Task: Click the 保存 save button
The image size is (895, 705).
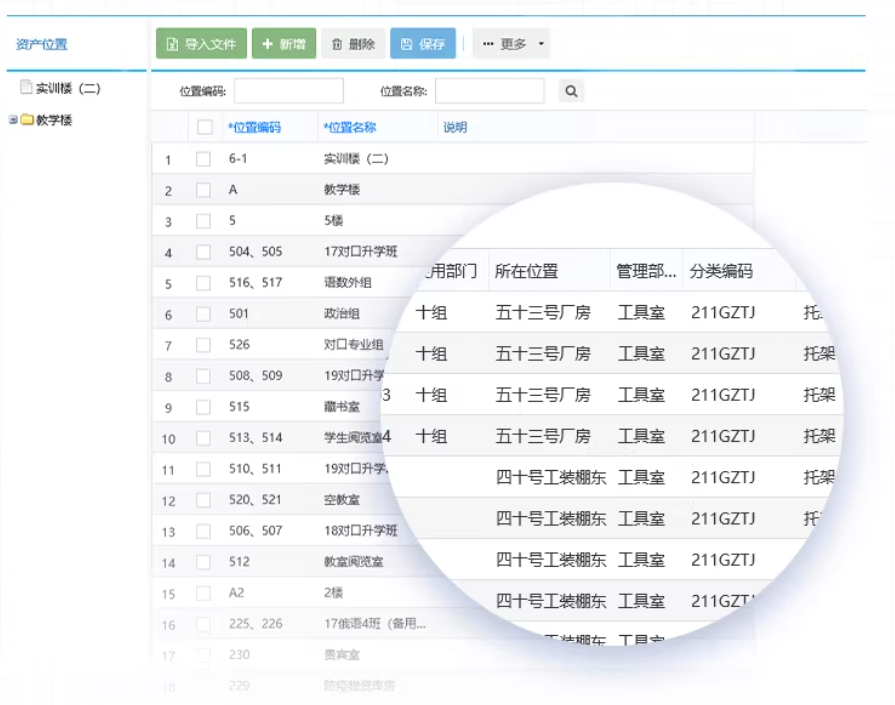Action: pos(423,43)
